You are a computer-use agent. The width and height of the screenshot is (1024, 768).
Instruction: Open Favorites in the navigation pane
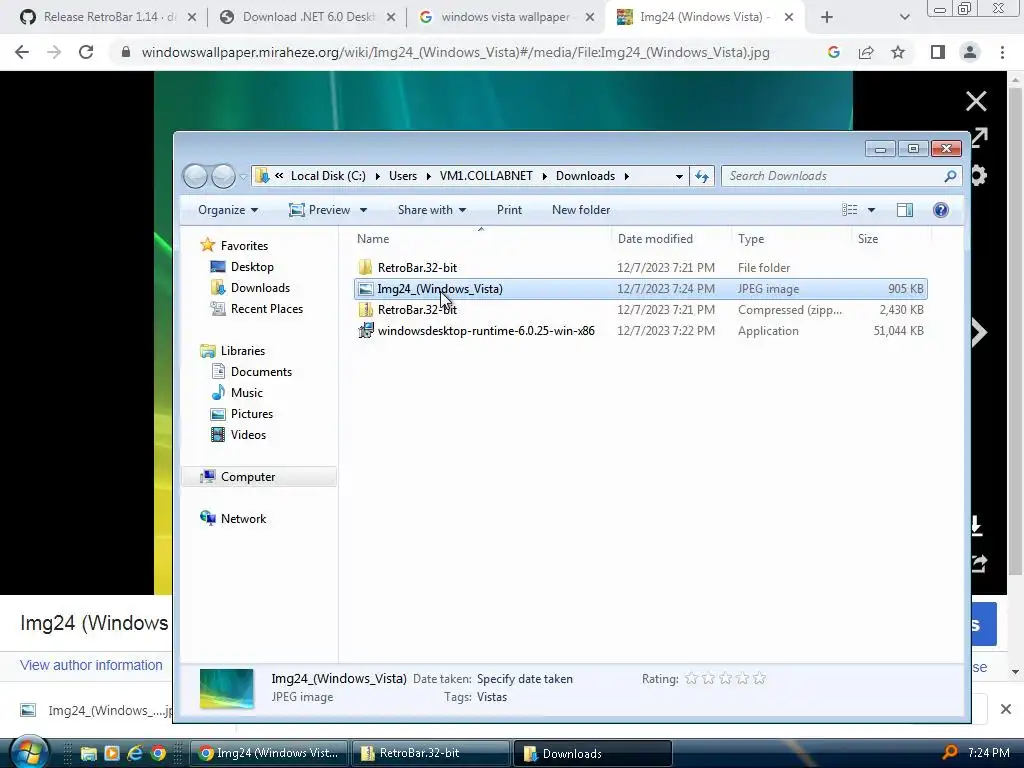pyautogui.click(x=244, y=246)
